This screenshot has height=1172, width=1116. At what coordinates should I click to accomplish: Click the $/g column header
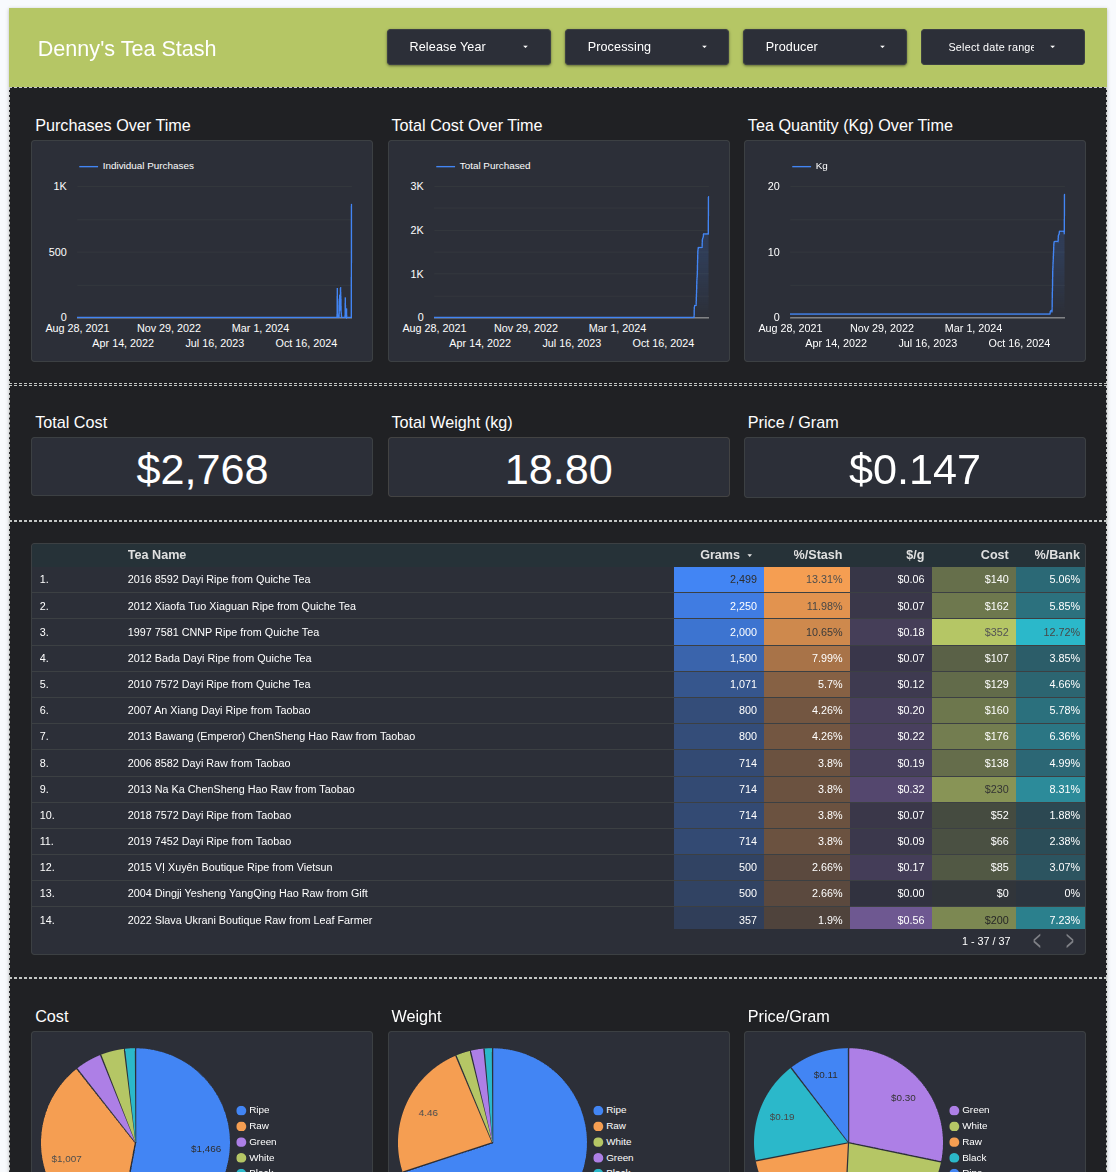pos(915,555)
